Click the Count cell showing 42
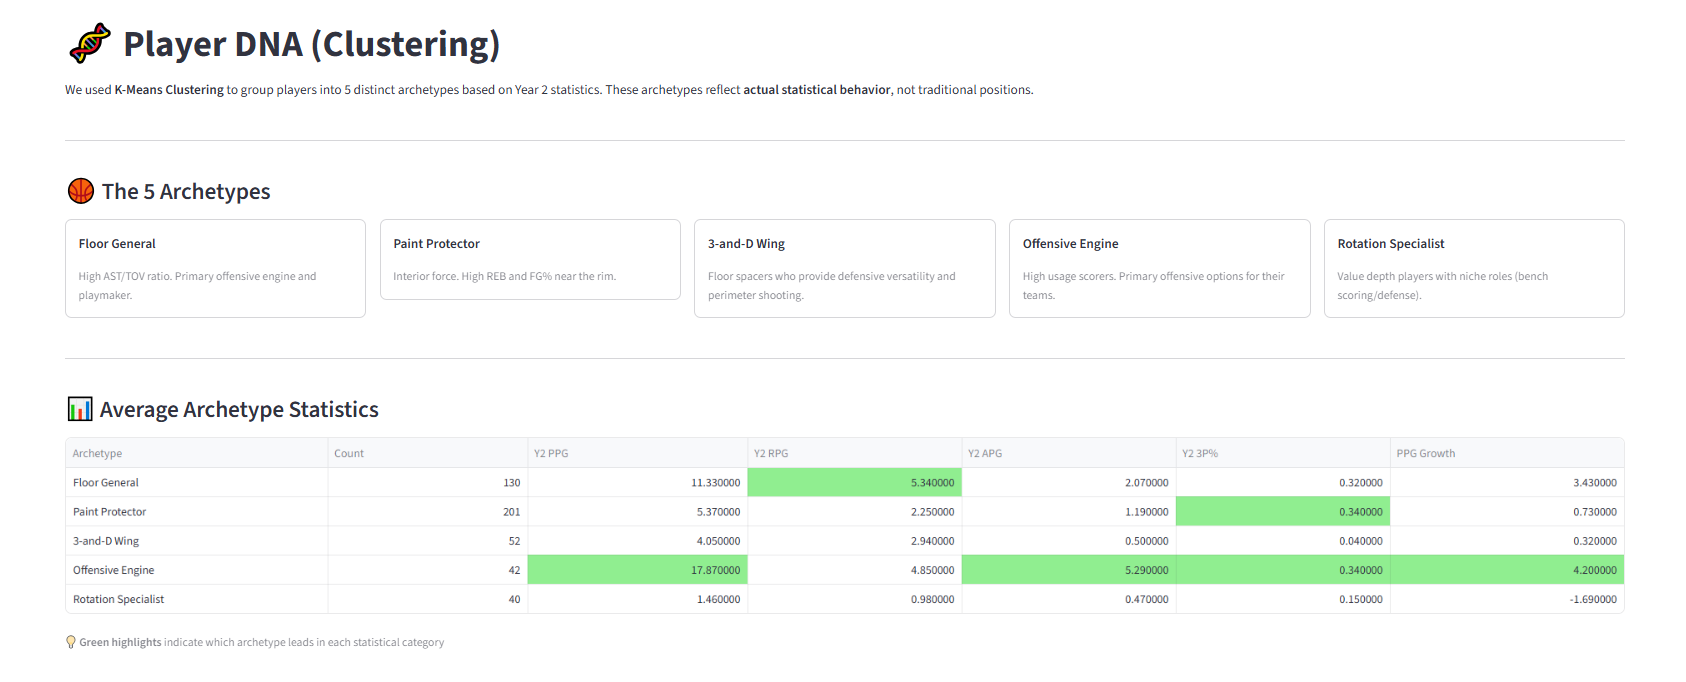Image resolution: width=1686 pixels, height=682 pixels. pos(427,570)
